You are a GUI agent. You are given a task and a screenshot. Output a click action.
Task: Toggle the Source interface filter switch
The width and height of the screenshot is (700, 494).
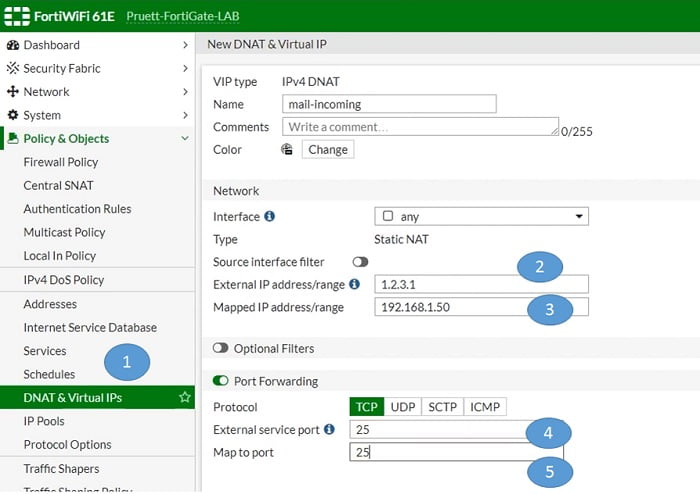click(360, 262)
